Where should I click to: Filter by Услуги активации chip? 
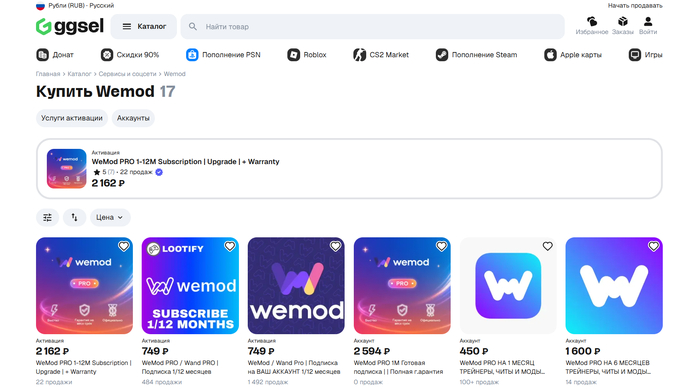(x=72, y=118)
